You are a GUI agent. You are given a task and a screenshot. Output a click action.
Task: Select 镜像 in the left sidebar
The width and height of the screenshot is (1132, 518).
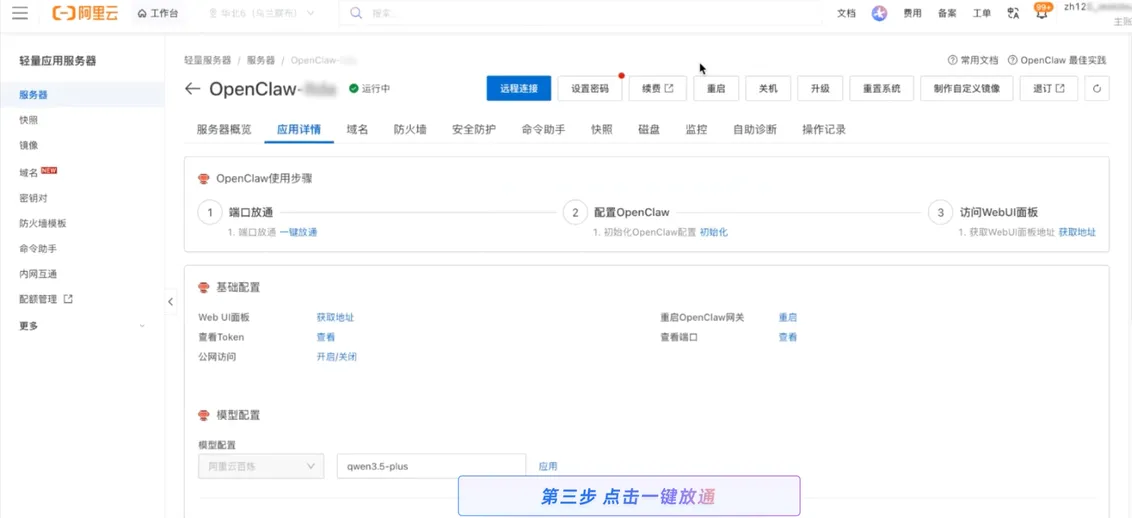pyautogui.click(x=29, y=145)
